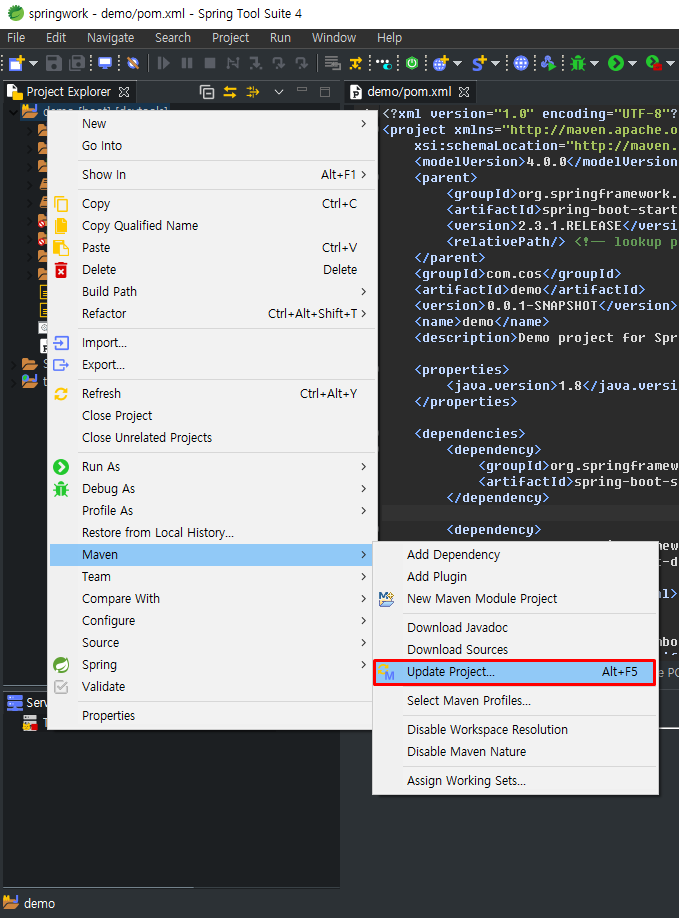Open Properties from context menu
This screenshot has width=679, height=918.
(x=212, y=715)
